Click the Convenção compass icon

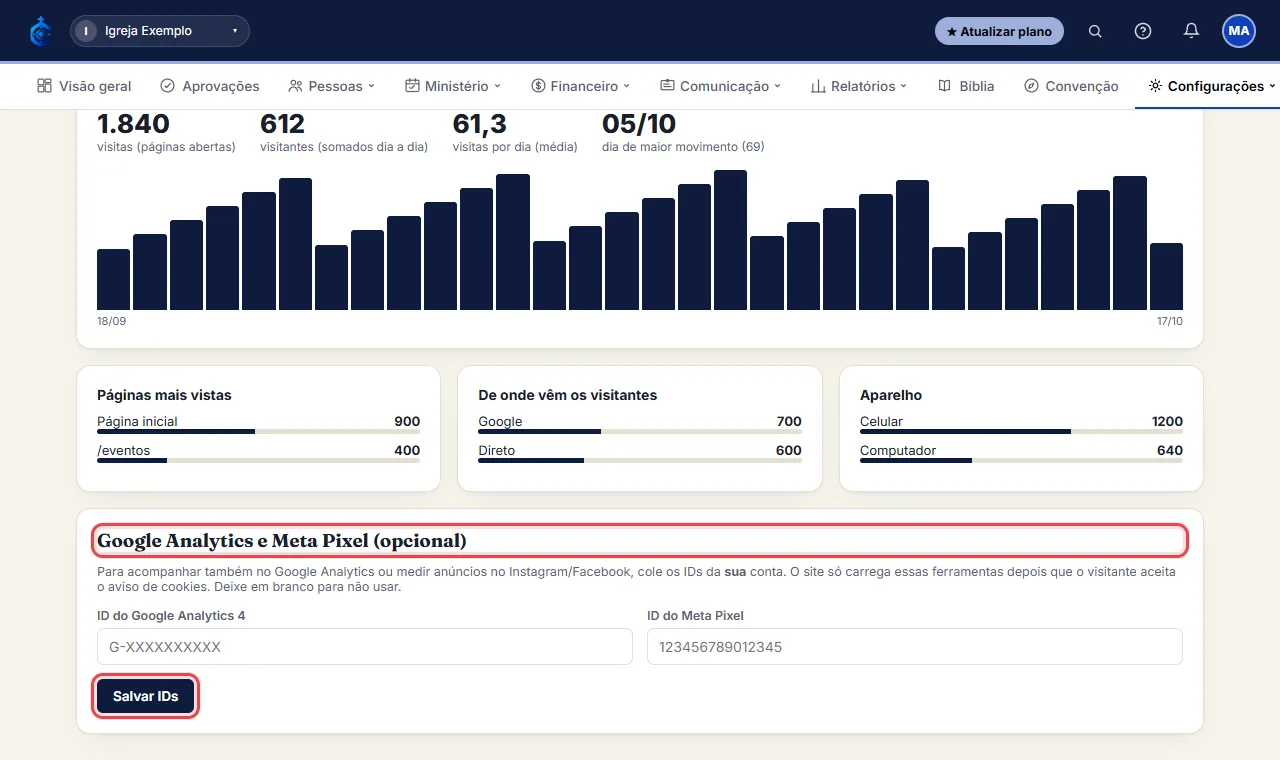(x=1031, y=86)
